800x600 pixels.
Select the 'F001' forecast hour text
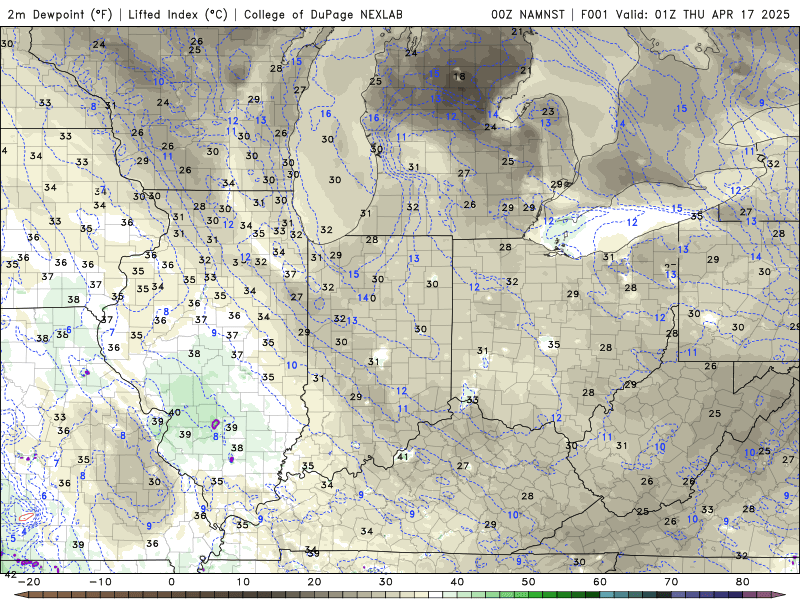[595, 14]
